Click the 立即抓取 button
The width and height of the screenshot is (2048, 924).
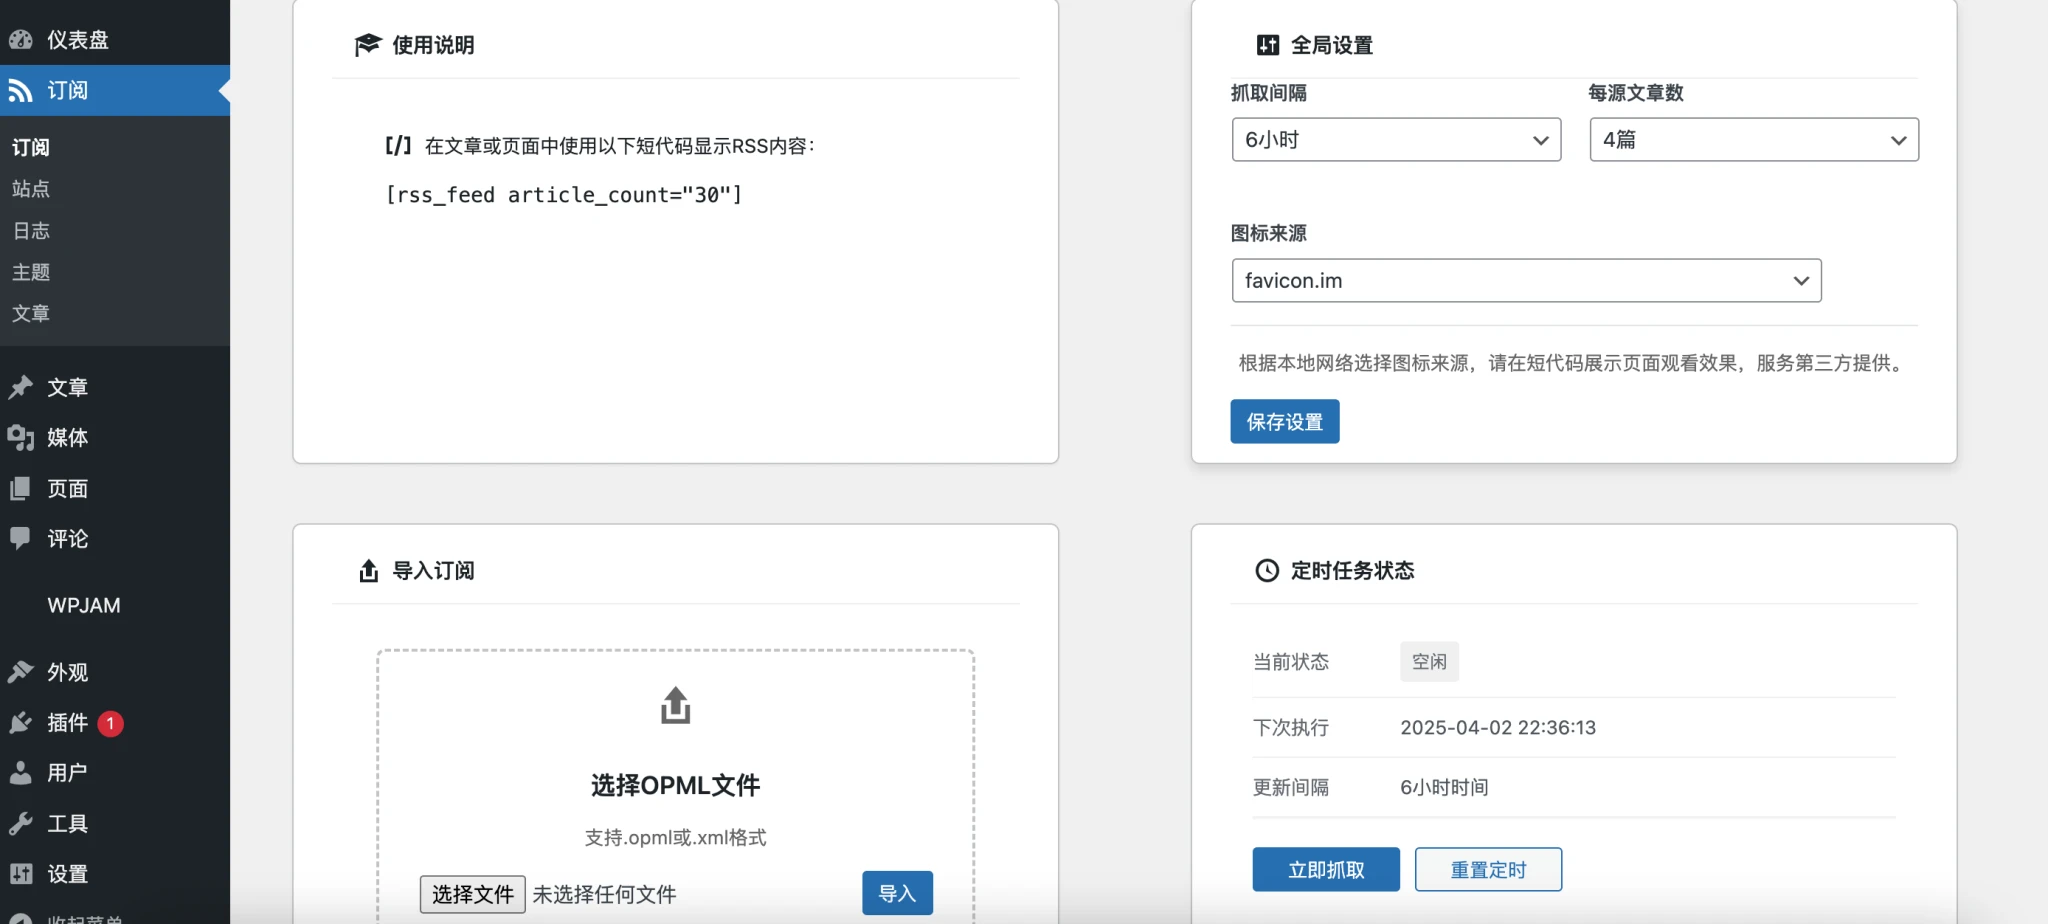point(1326,870)
